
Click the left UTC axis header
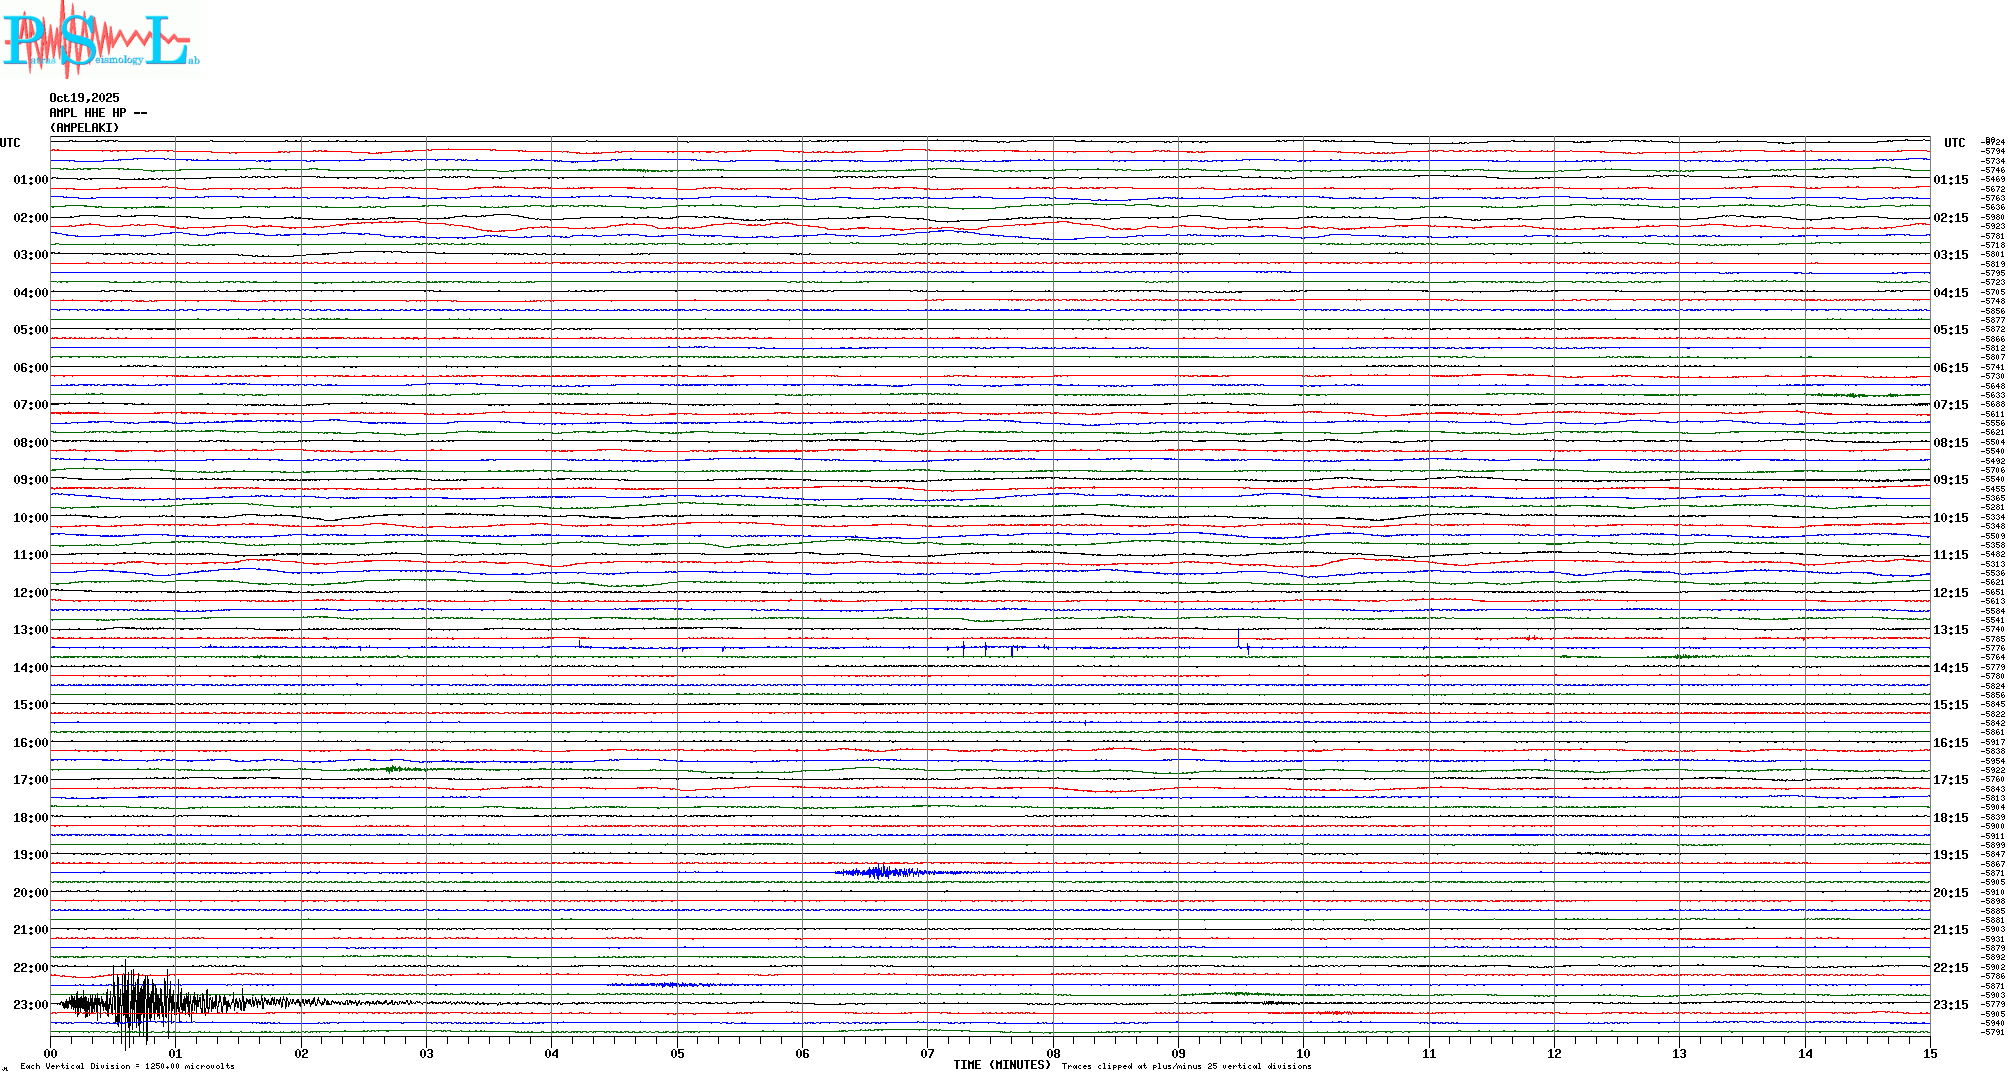coord(10,143)
